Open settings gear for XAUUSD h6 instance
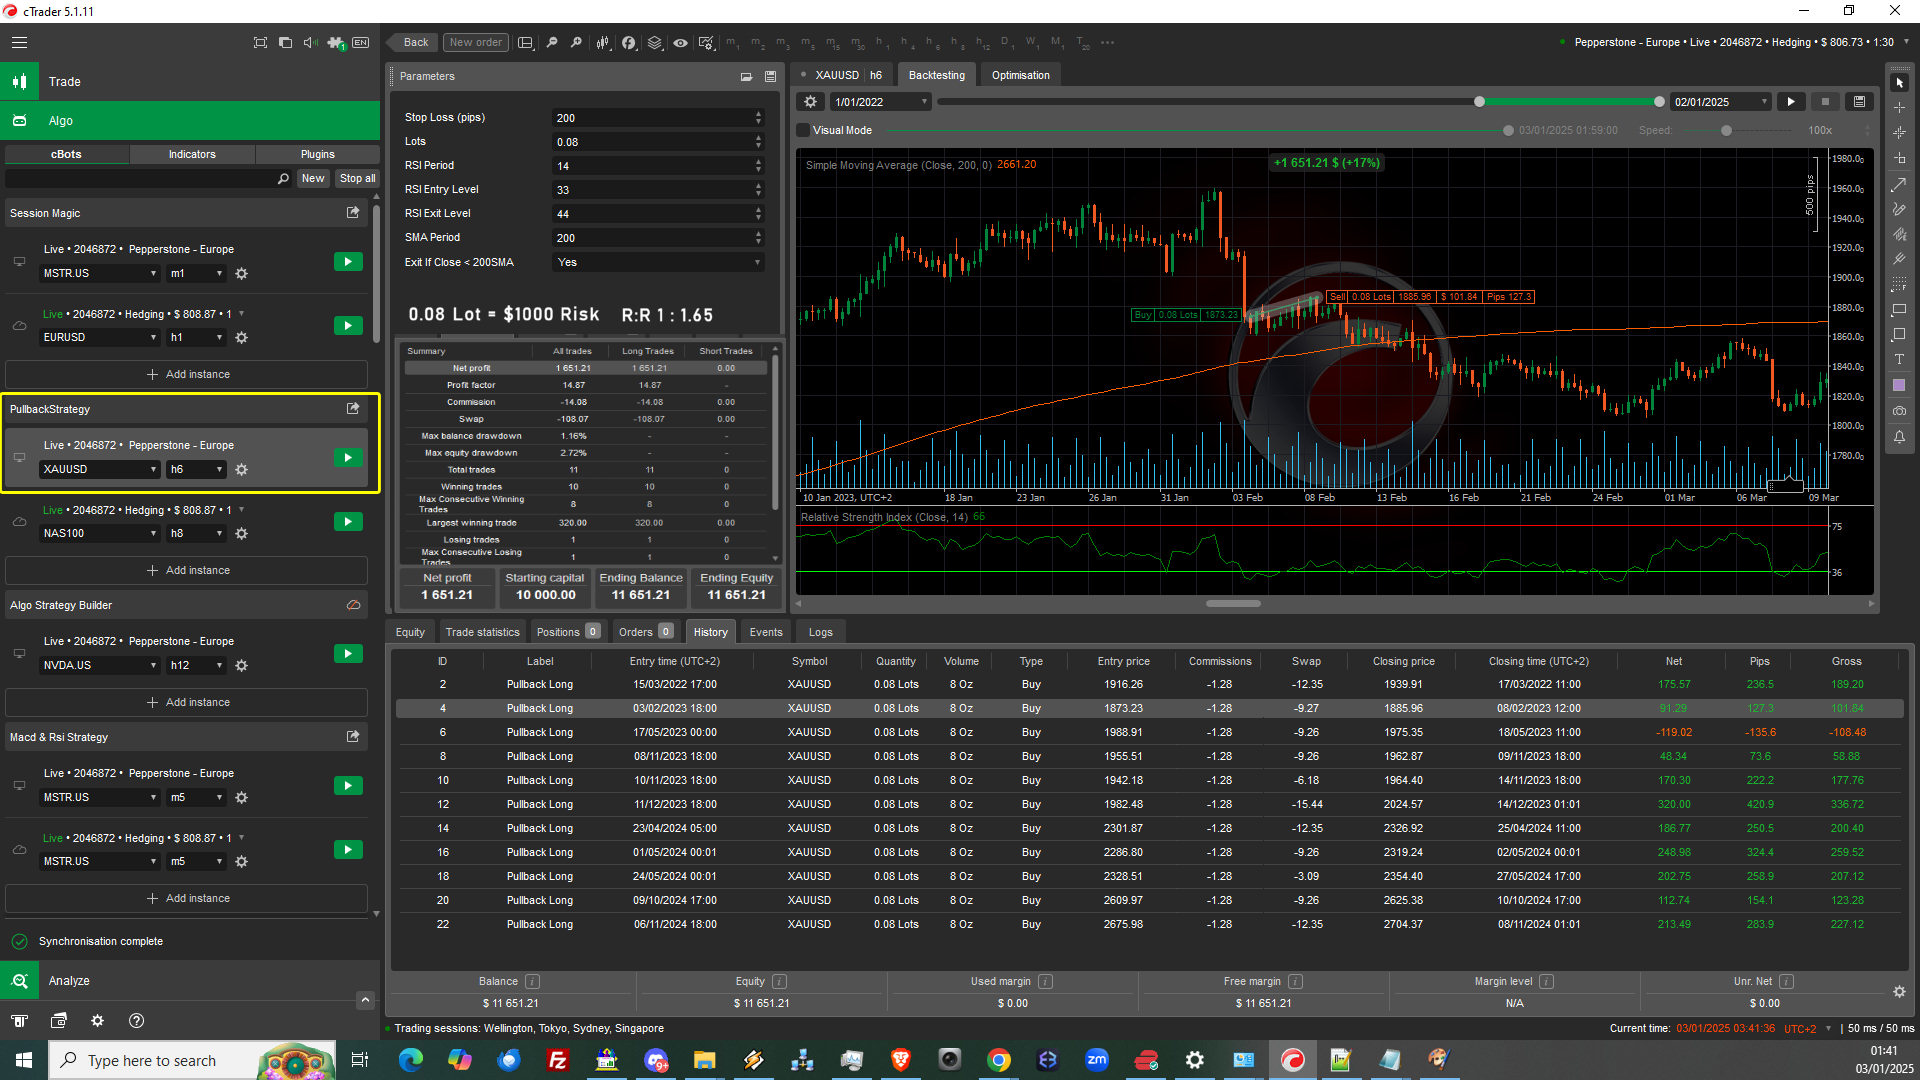 pyautogui.click(x=241, y=469)
